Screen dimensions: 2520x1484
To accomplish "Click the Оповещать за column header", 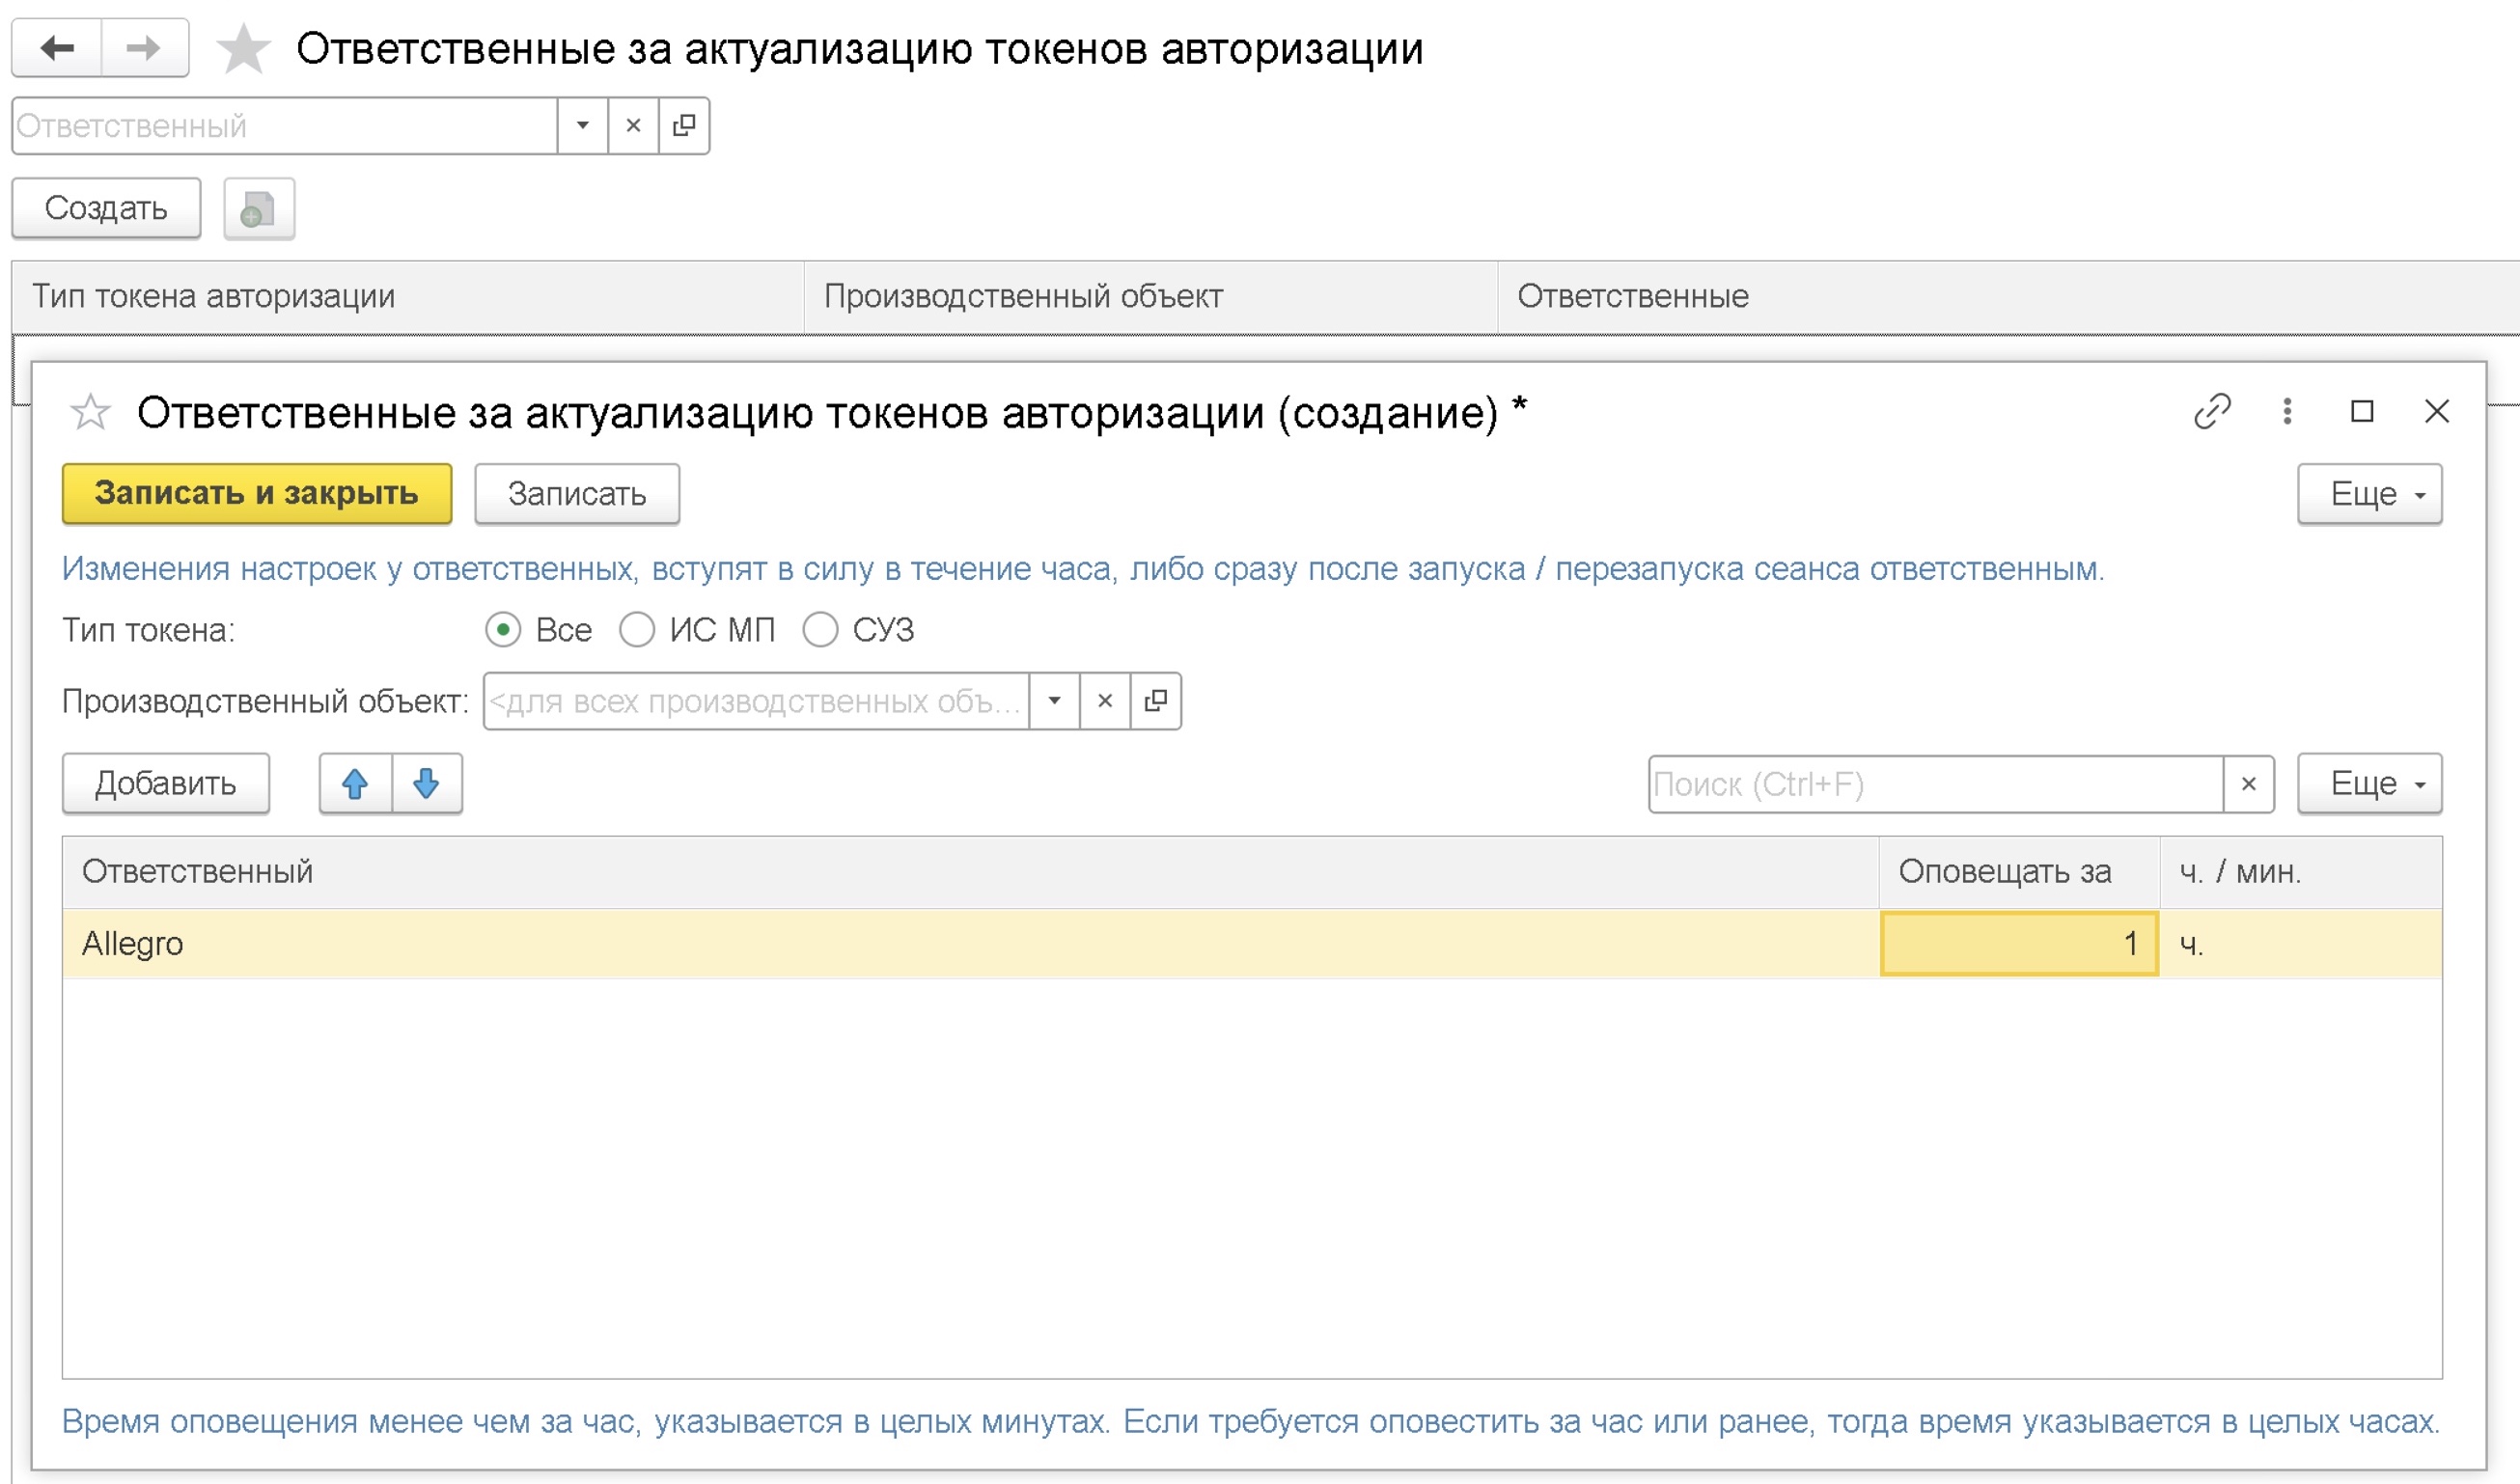I will (2019, 872).
